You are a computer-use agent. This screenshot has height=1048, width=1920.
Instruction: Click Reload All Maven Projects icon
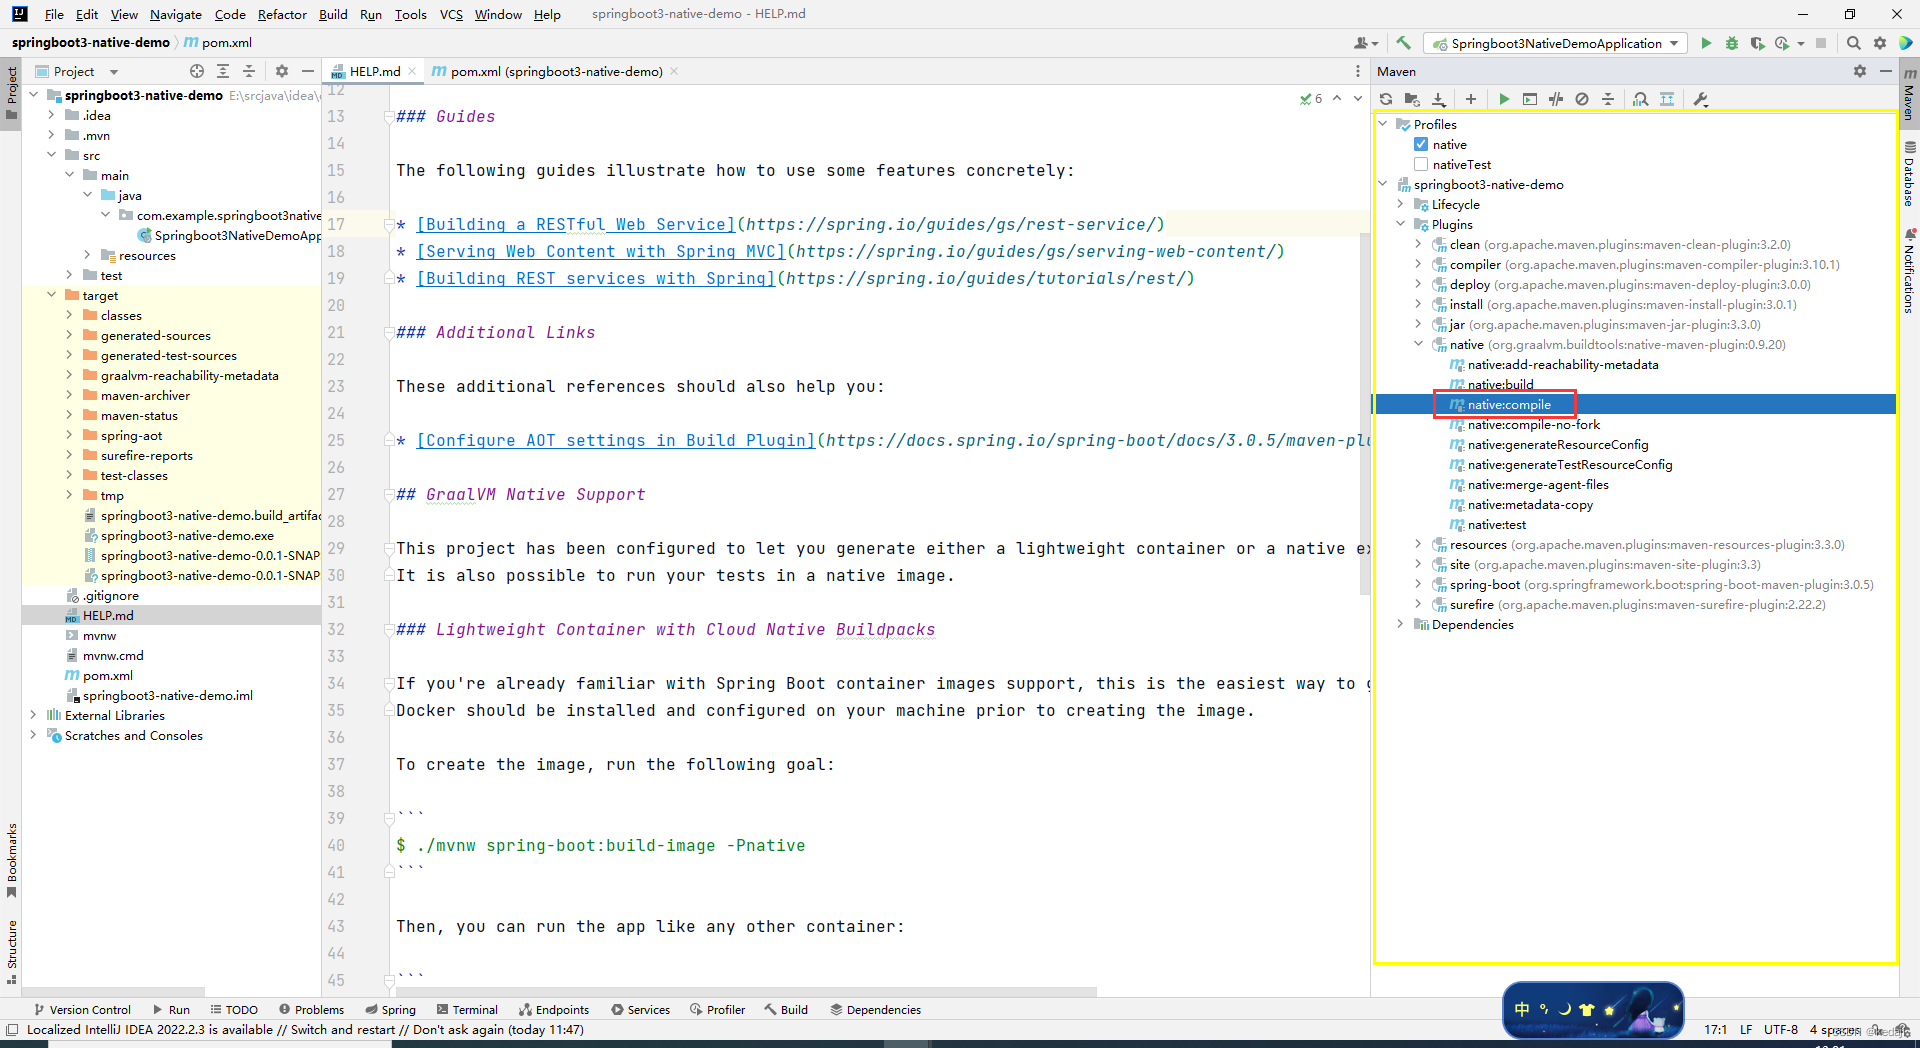(x=1386, y=99)
